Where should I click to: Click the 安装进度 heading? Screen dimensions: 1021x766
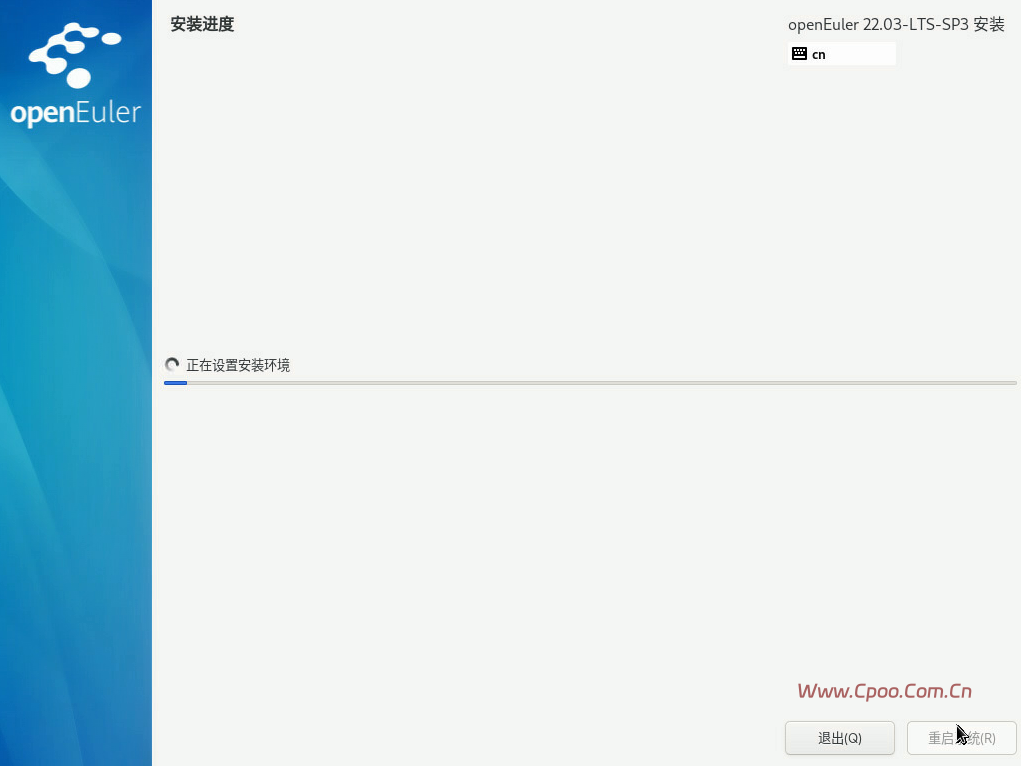point(202,25)
